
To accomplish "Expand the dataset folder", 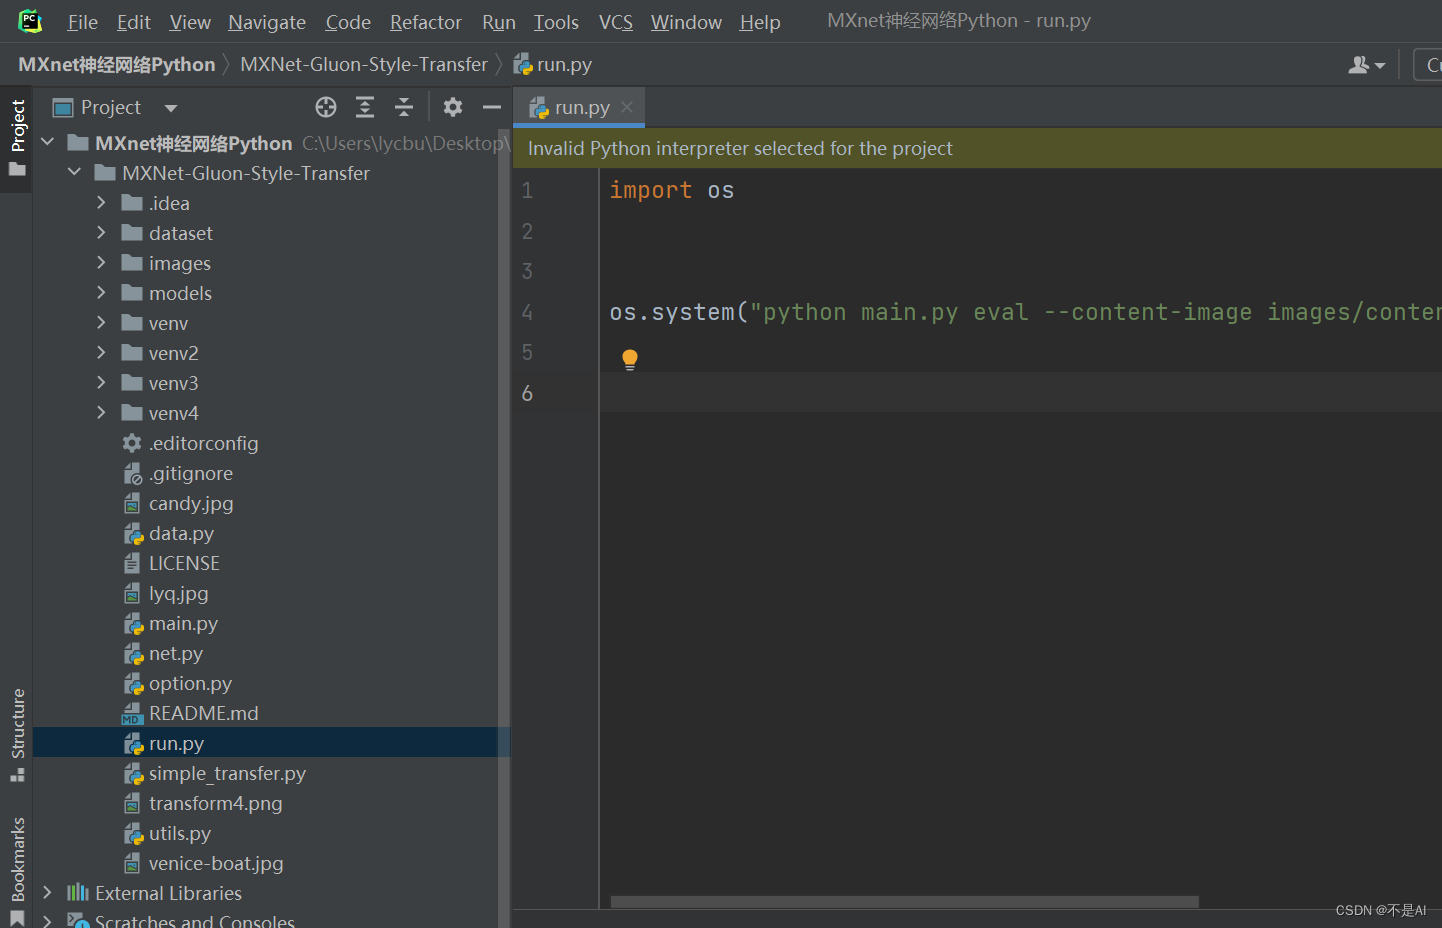I will [101, 233].
